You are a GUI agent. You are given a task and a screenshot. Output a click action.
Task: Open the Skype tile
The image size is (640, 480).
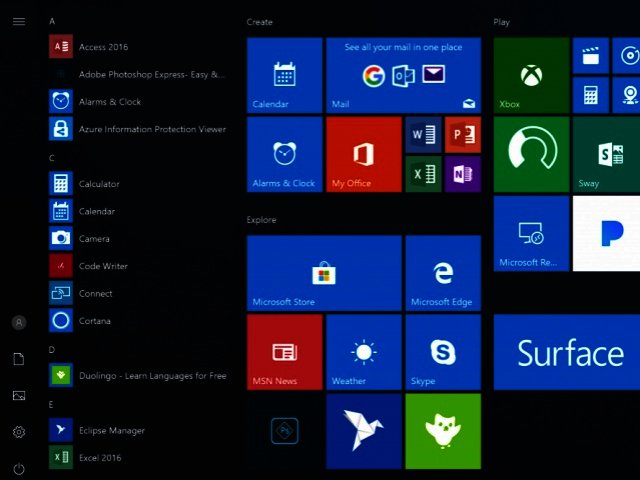click(x=443, y=352)
